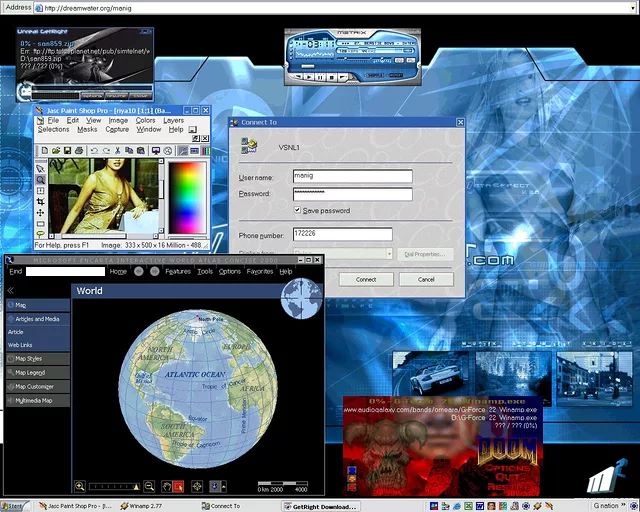
Task: Select the Zoom magnifier tool in Paint Shop Pro
Action: [x=41, y=180]
